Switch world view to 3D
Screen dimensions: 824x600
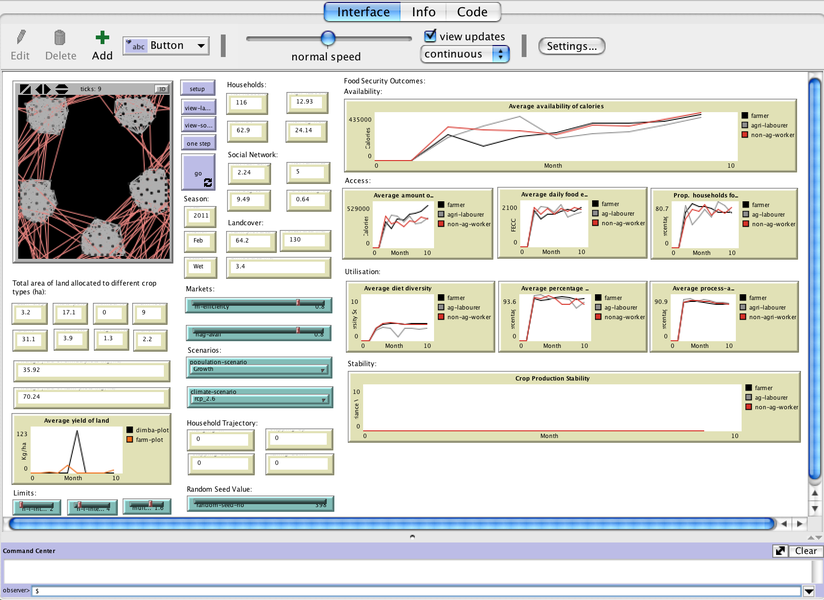[162, 89]
